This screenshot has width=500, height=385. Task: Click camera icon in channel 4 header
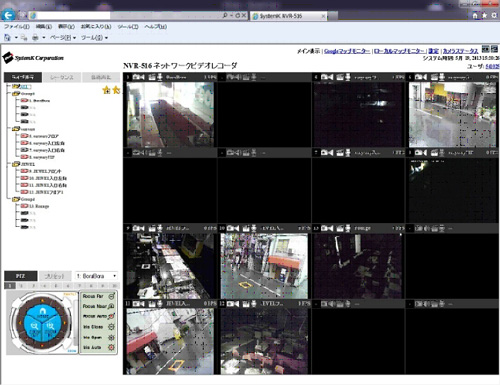tap(327, 77)
